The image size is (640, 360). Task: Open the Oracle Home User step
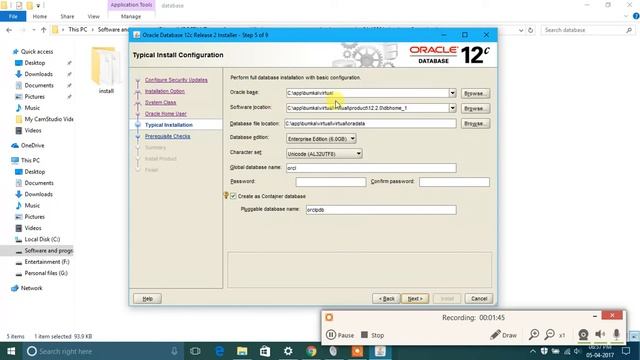point(165,114)
